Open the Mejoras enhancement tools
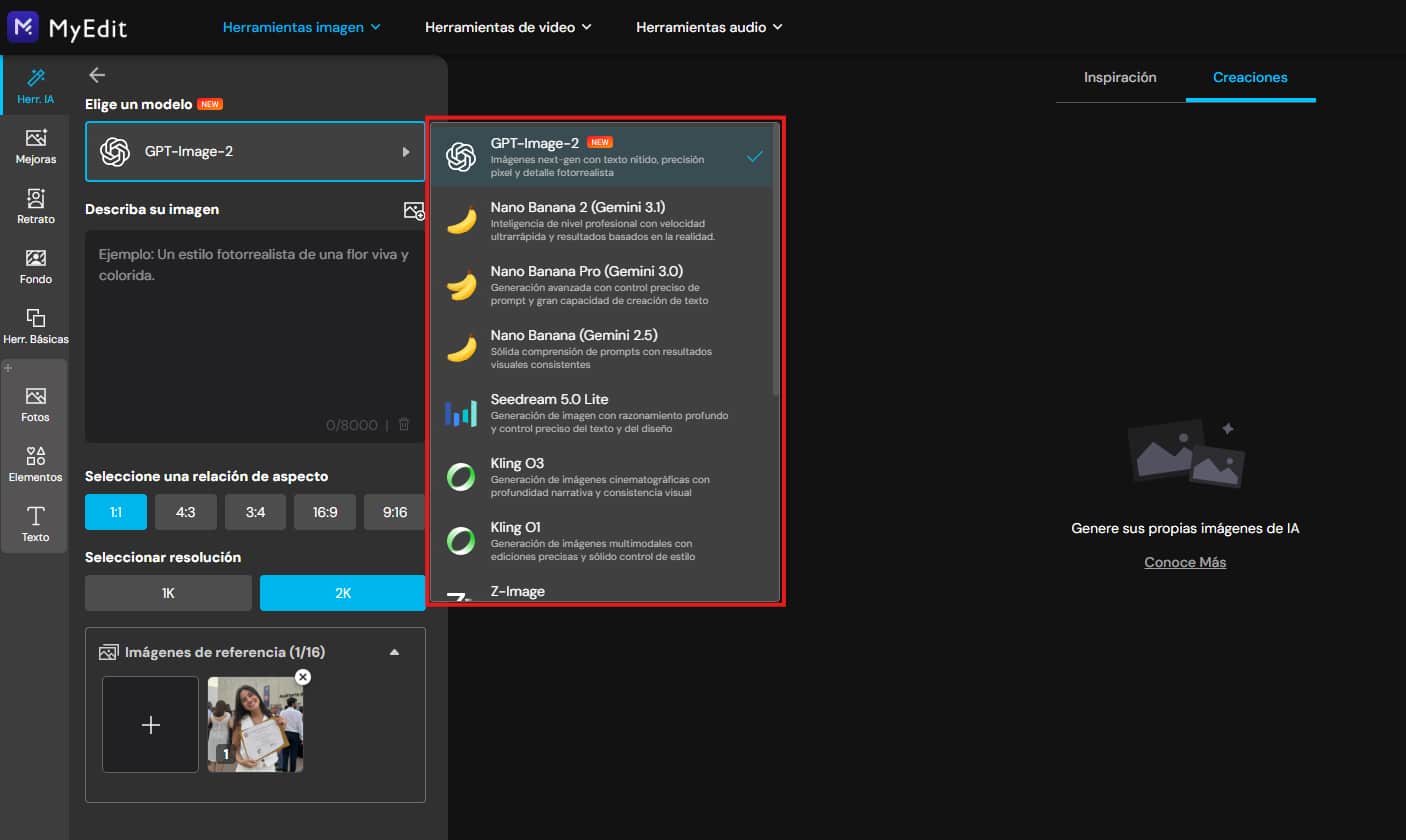This screenshot has height=840, width=1406. click(36, 147)
